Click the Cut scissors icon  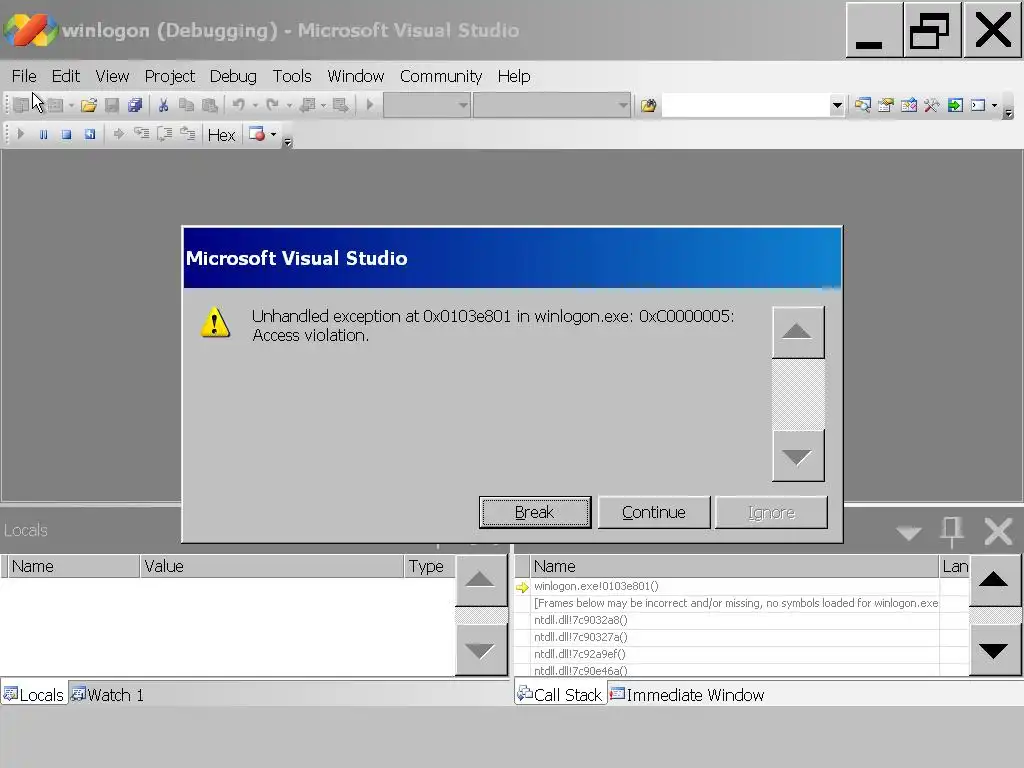click(x=163, y=105)
